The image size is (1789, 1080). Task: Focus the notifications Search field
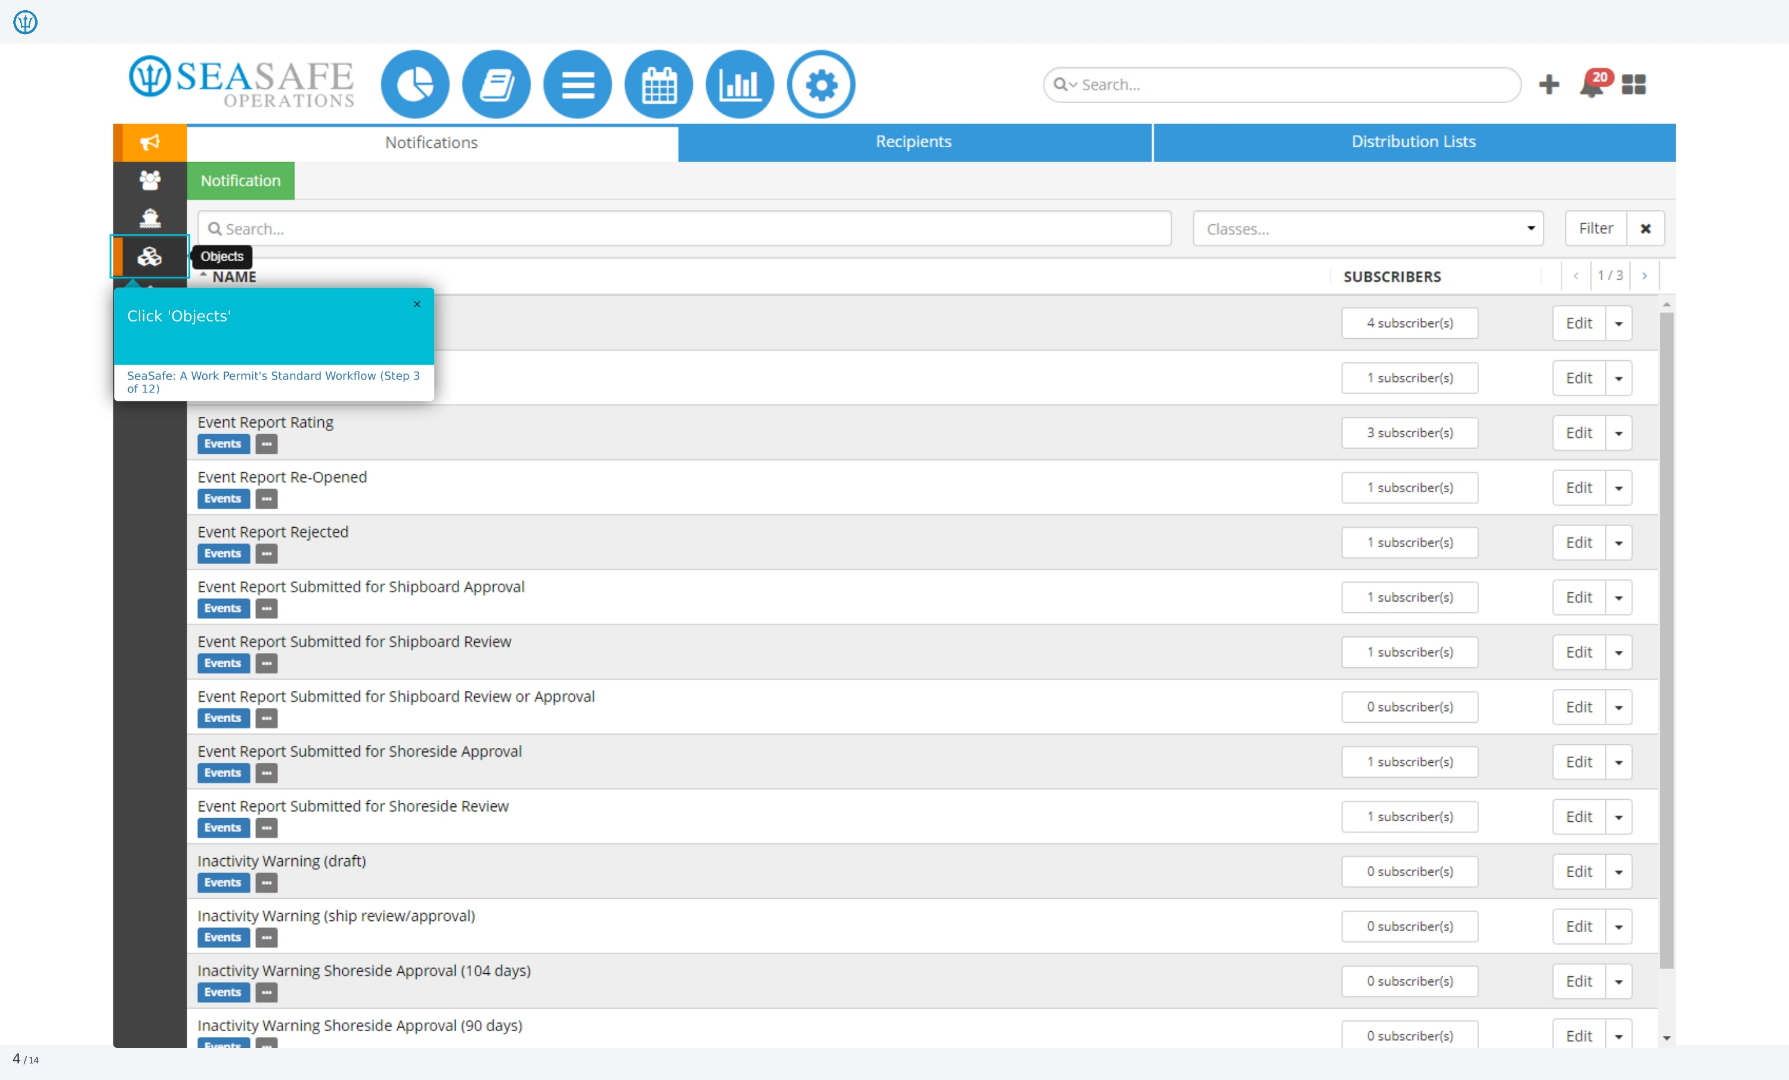[685, 229]
